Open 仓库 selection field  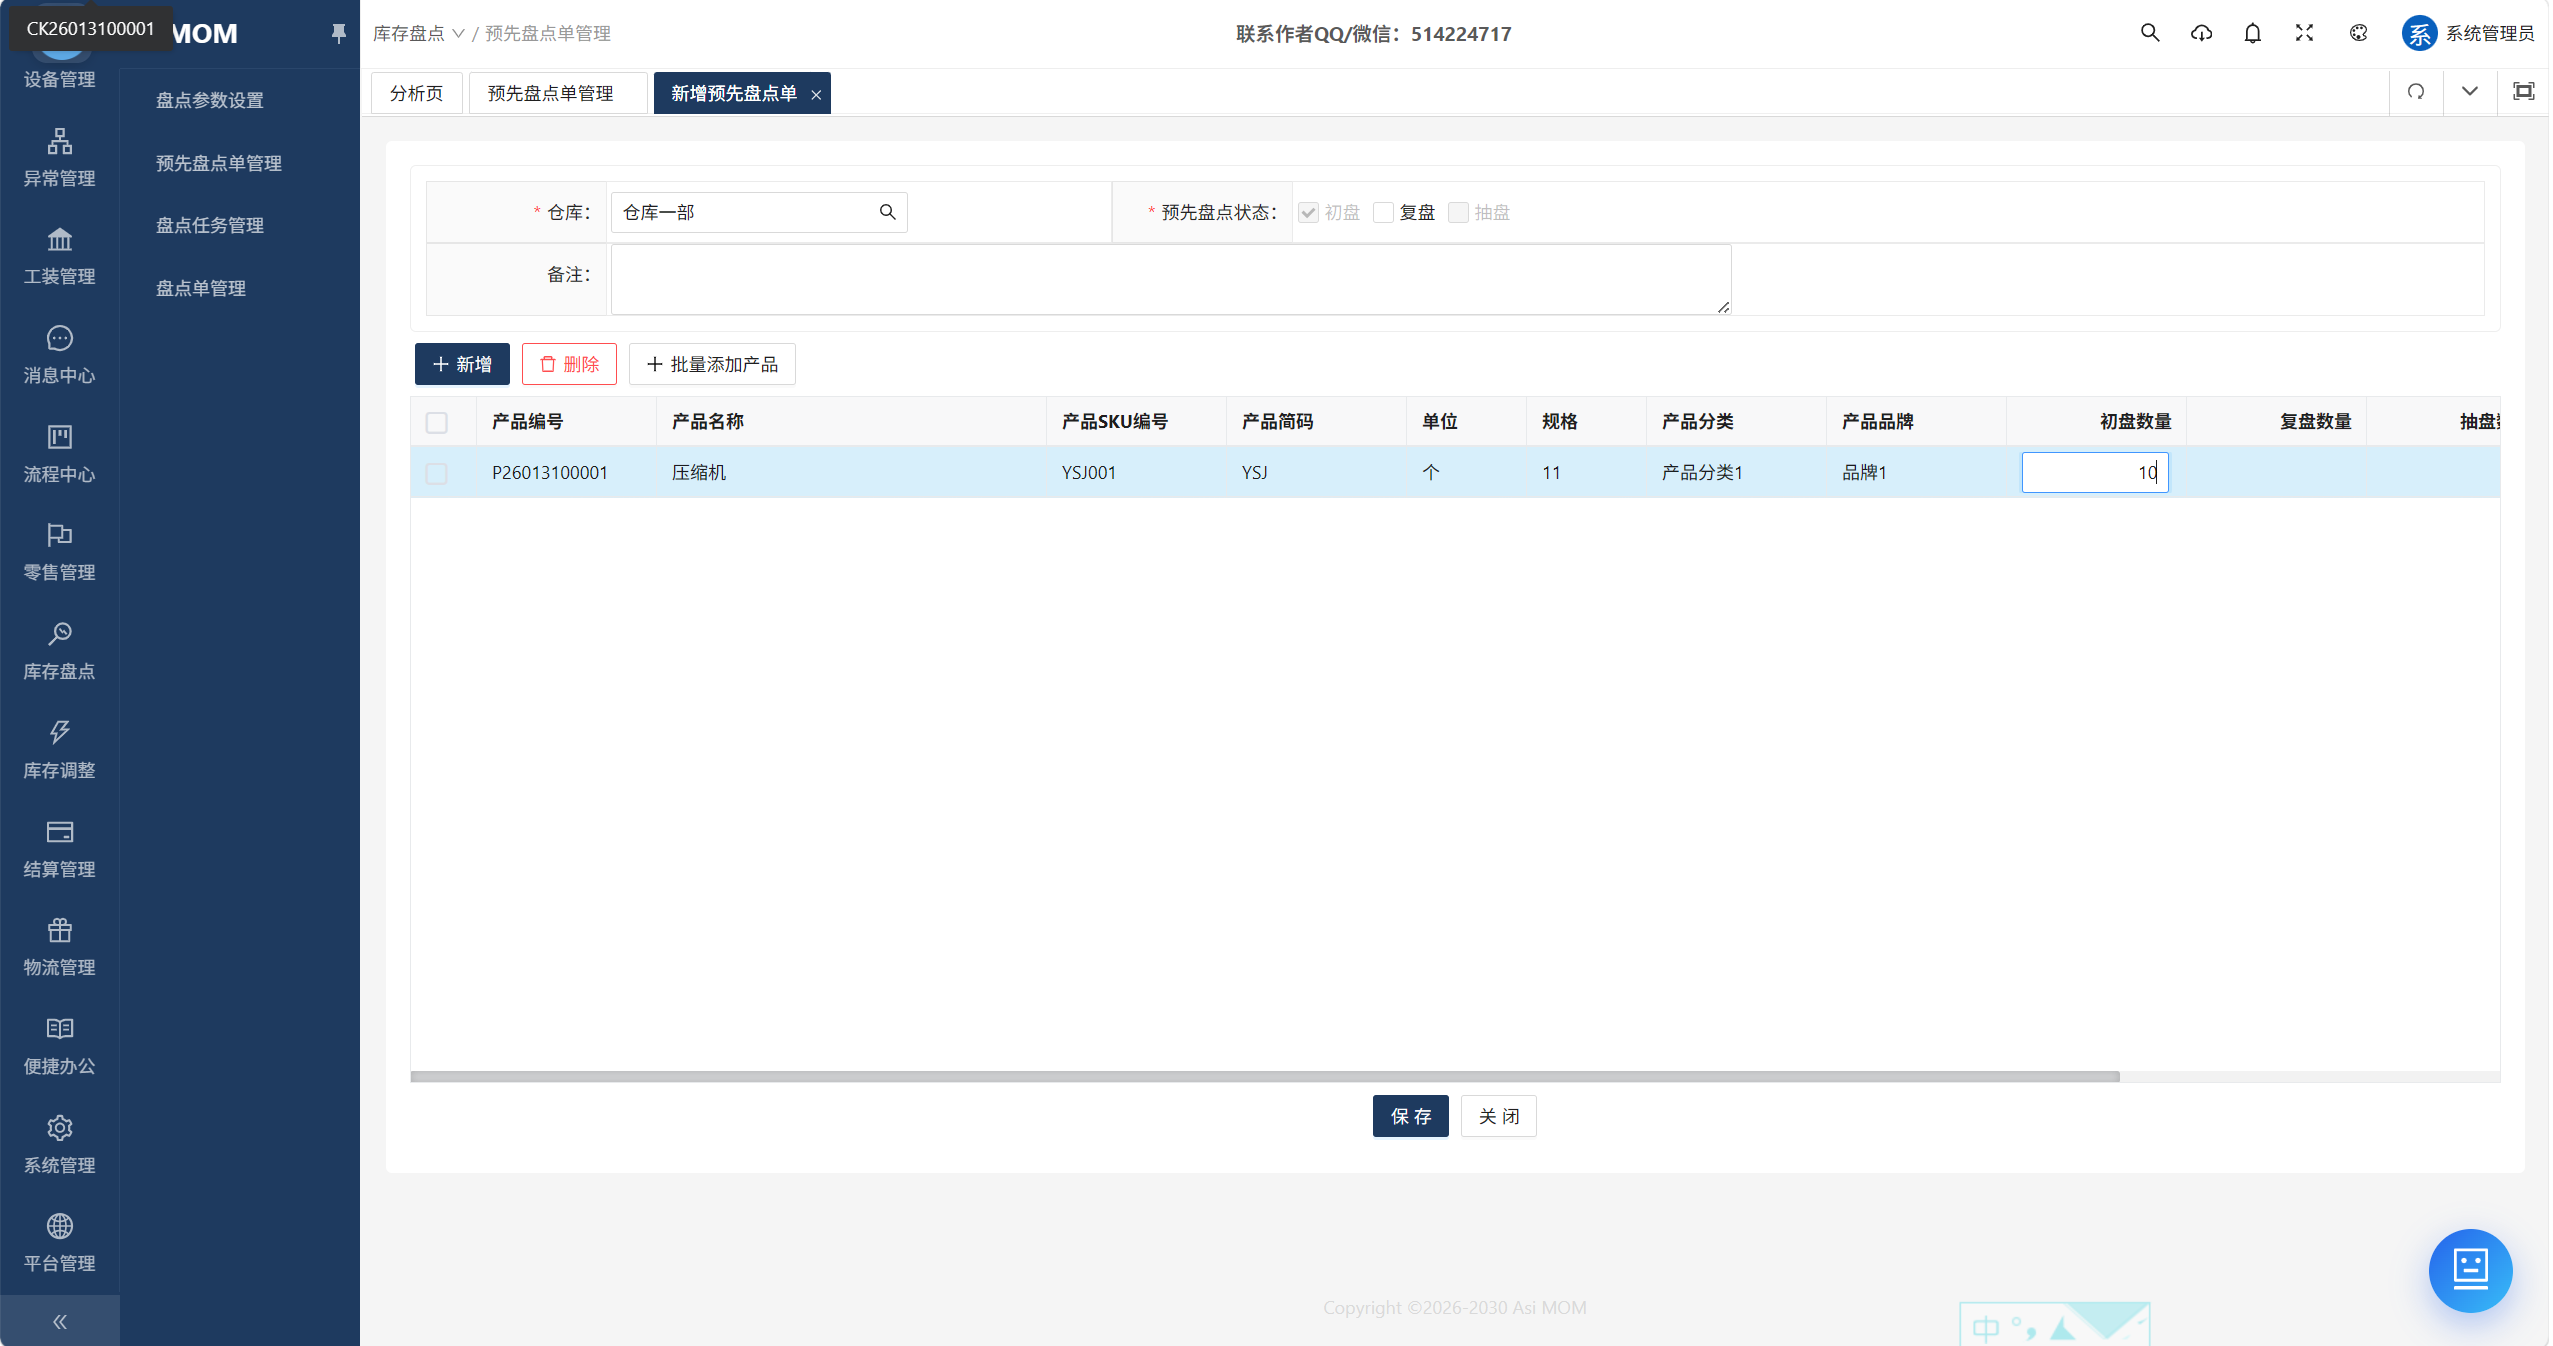pos(759,212)
